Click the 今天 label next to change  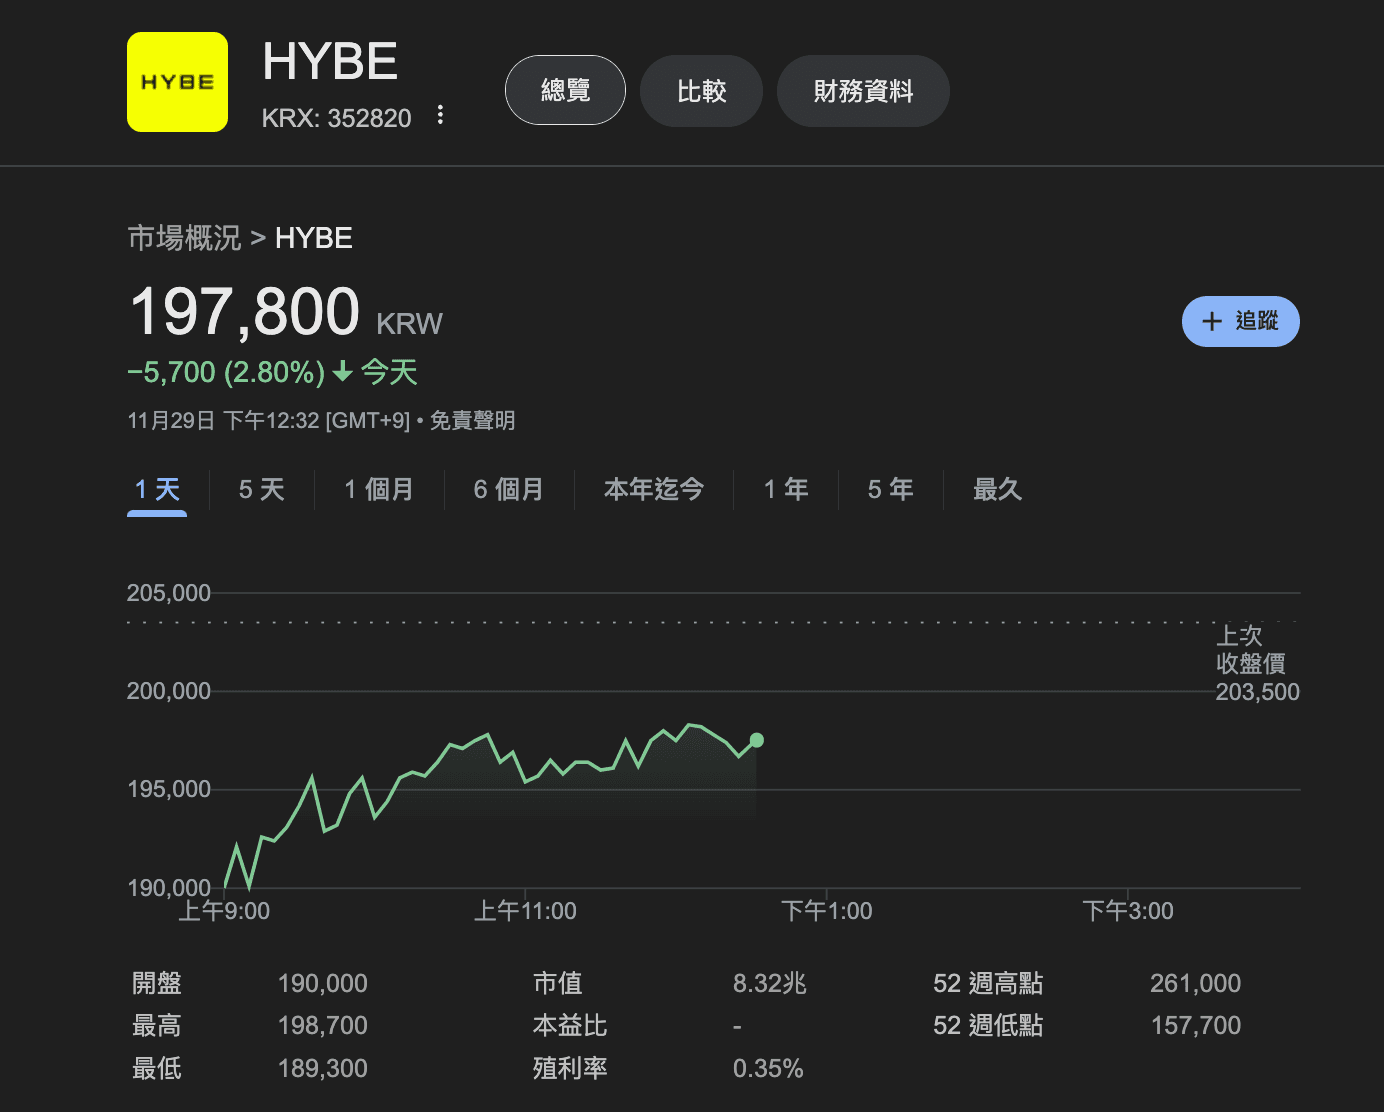point(389,372)
